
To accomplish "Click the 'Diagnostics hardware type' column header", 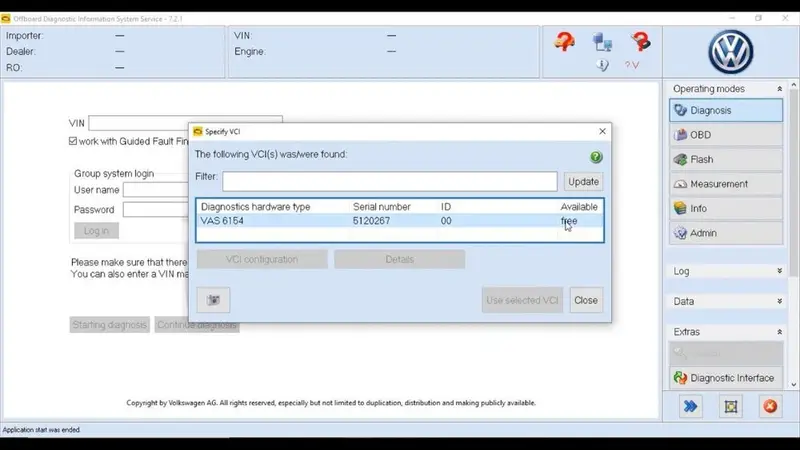I will click(x=256, y=207).
